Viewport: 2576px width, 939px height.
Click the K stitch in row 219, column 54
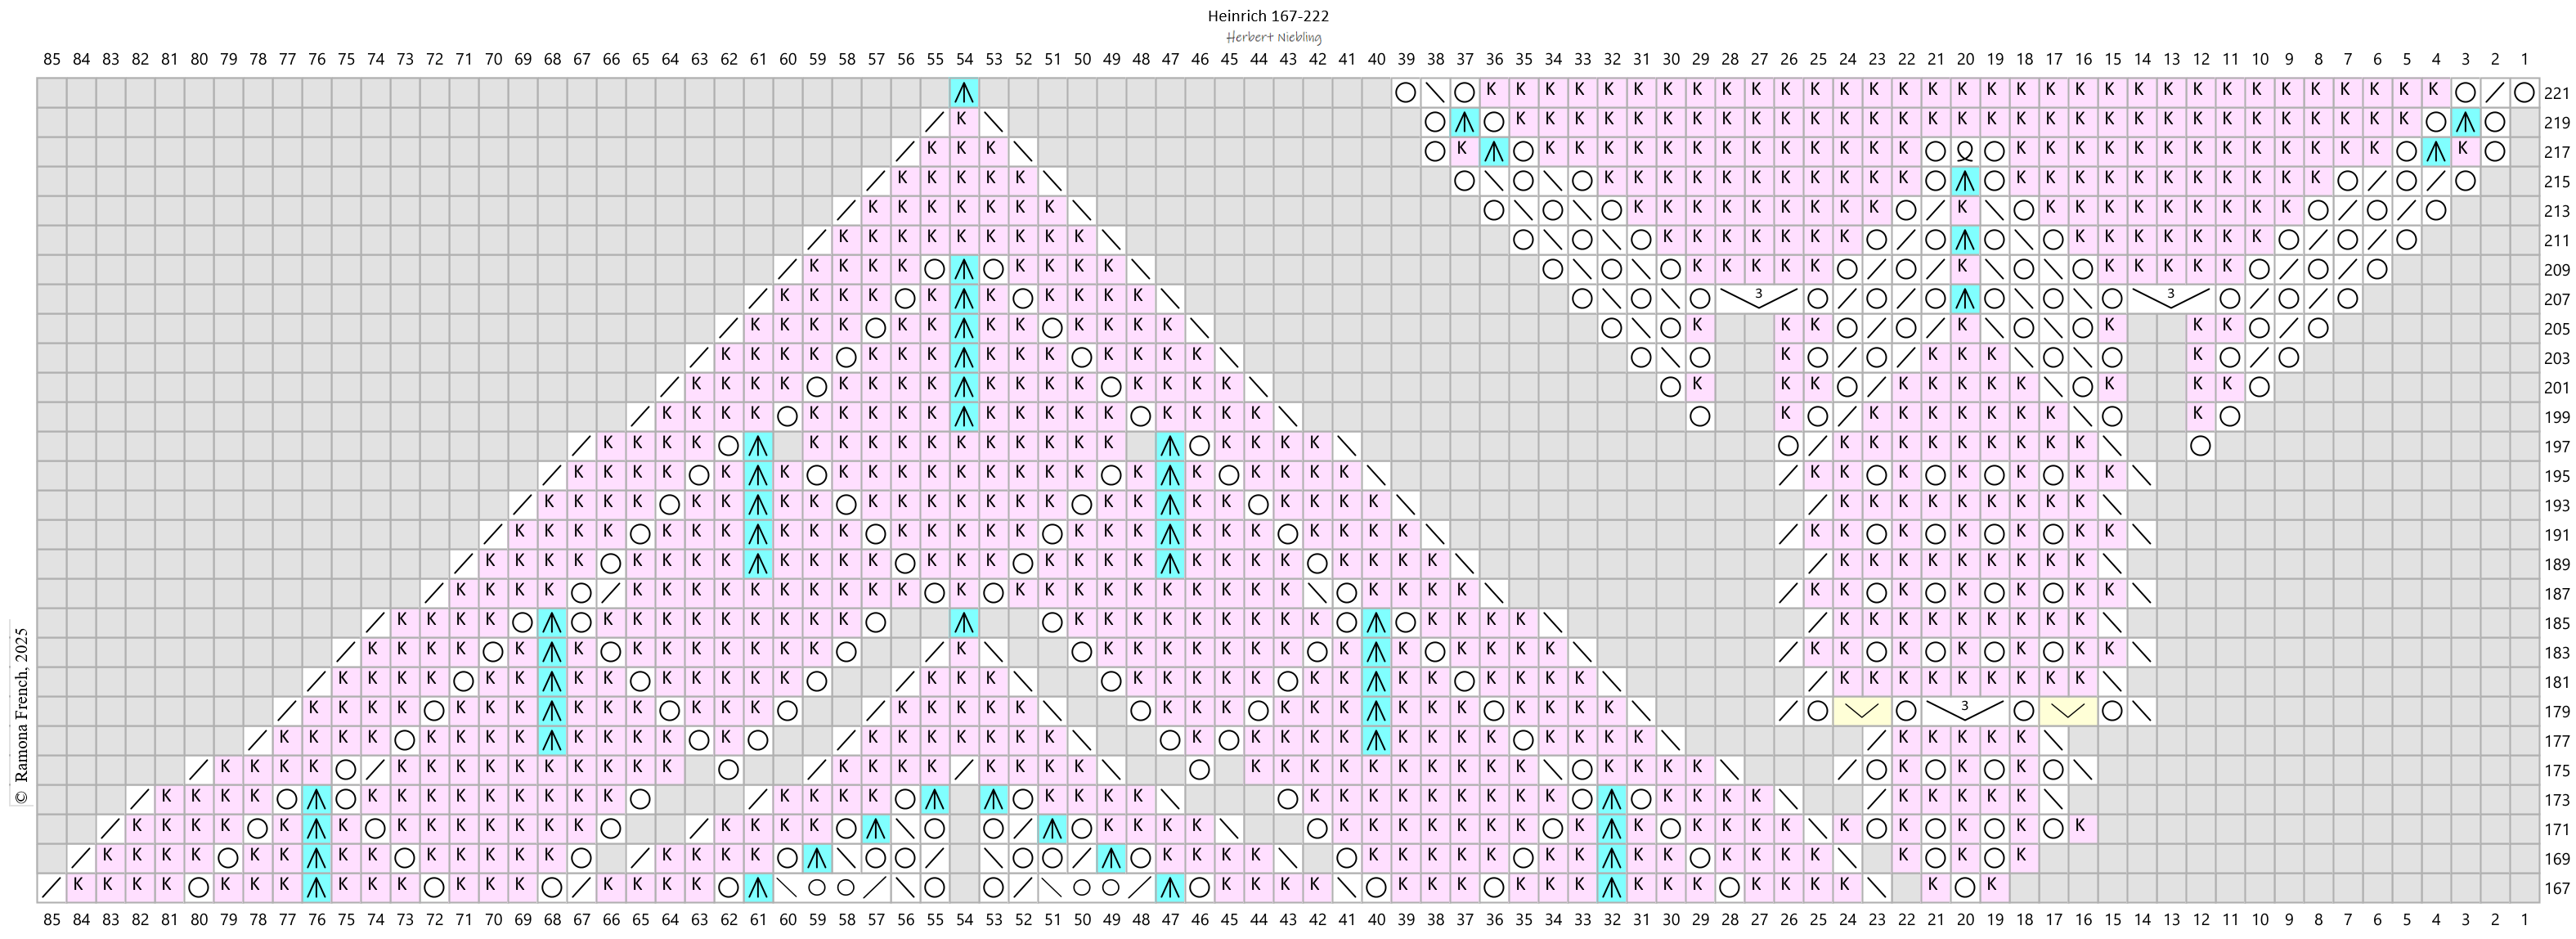click(x=964, y=122)
